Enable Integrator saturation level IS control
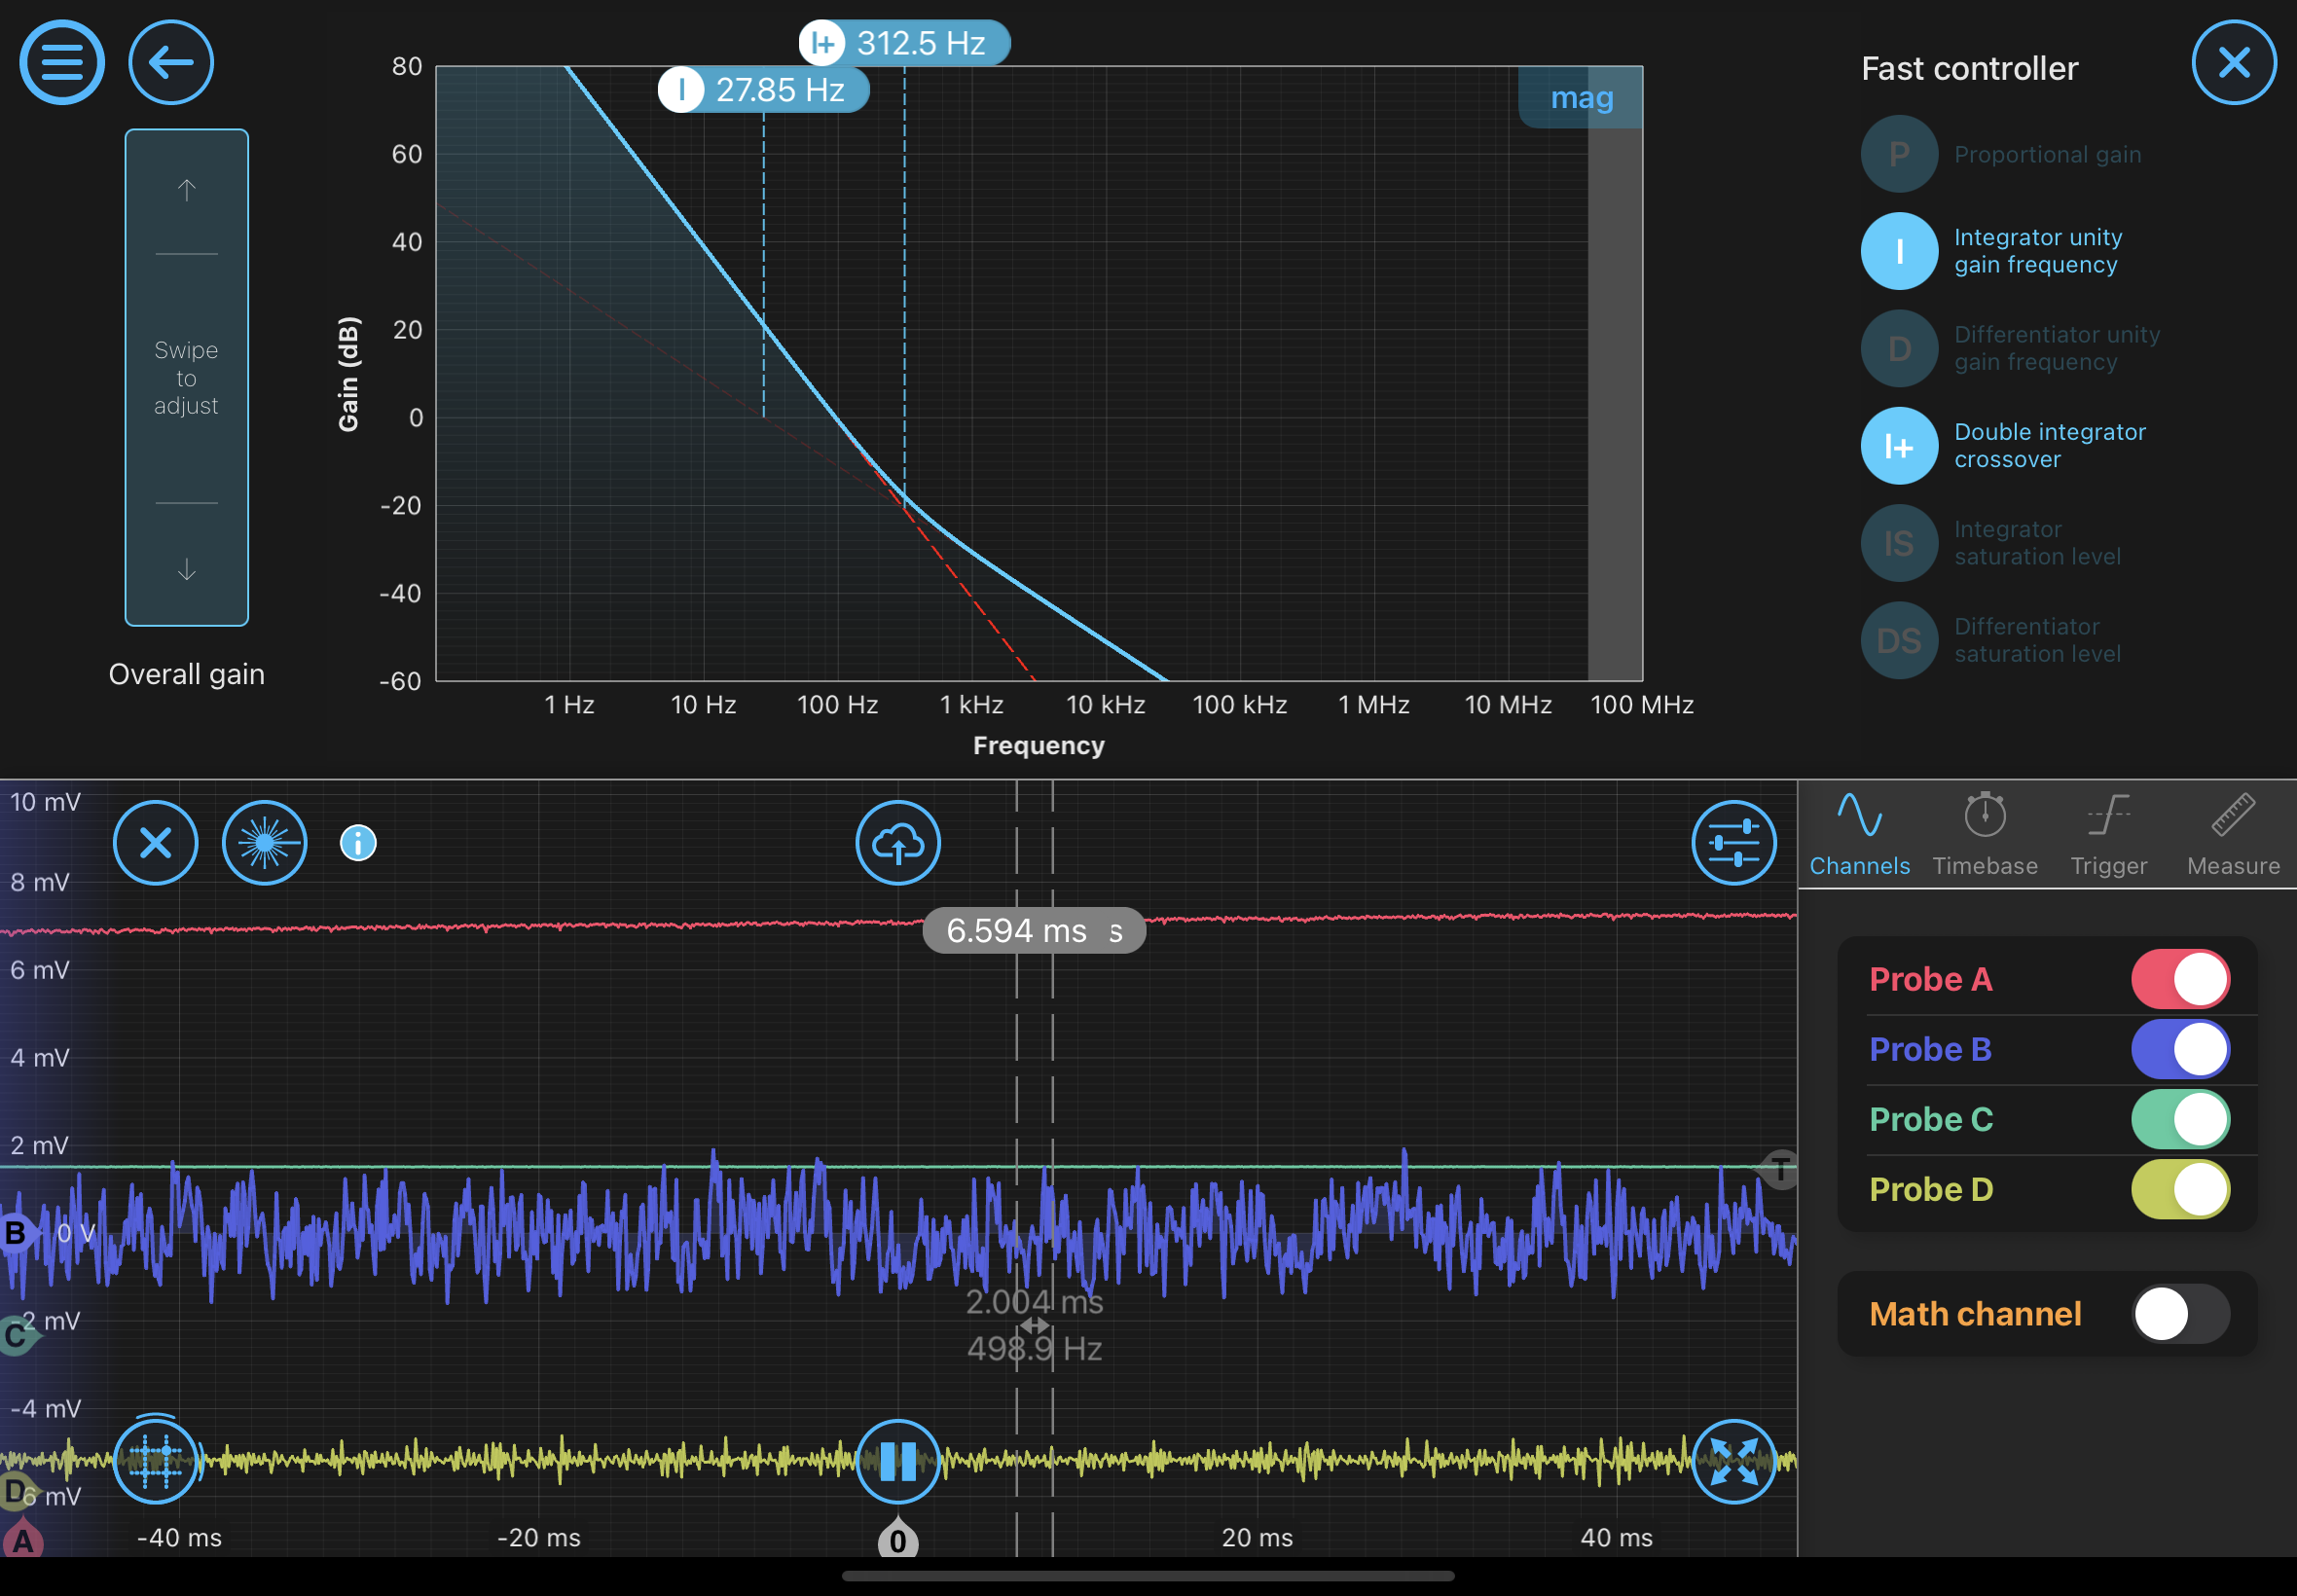 1899,543
